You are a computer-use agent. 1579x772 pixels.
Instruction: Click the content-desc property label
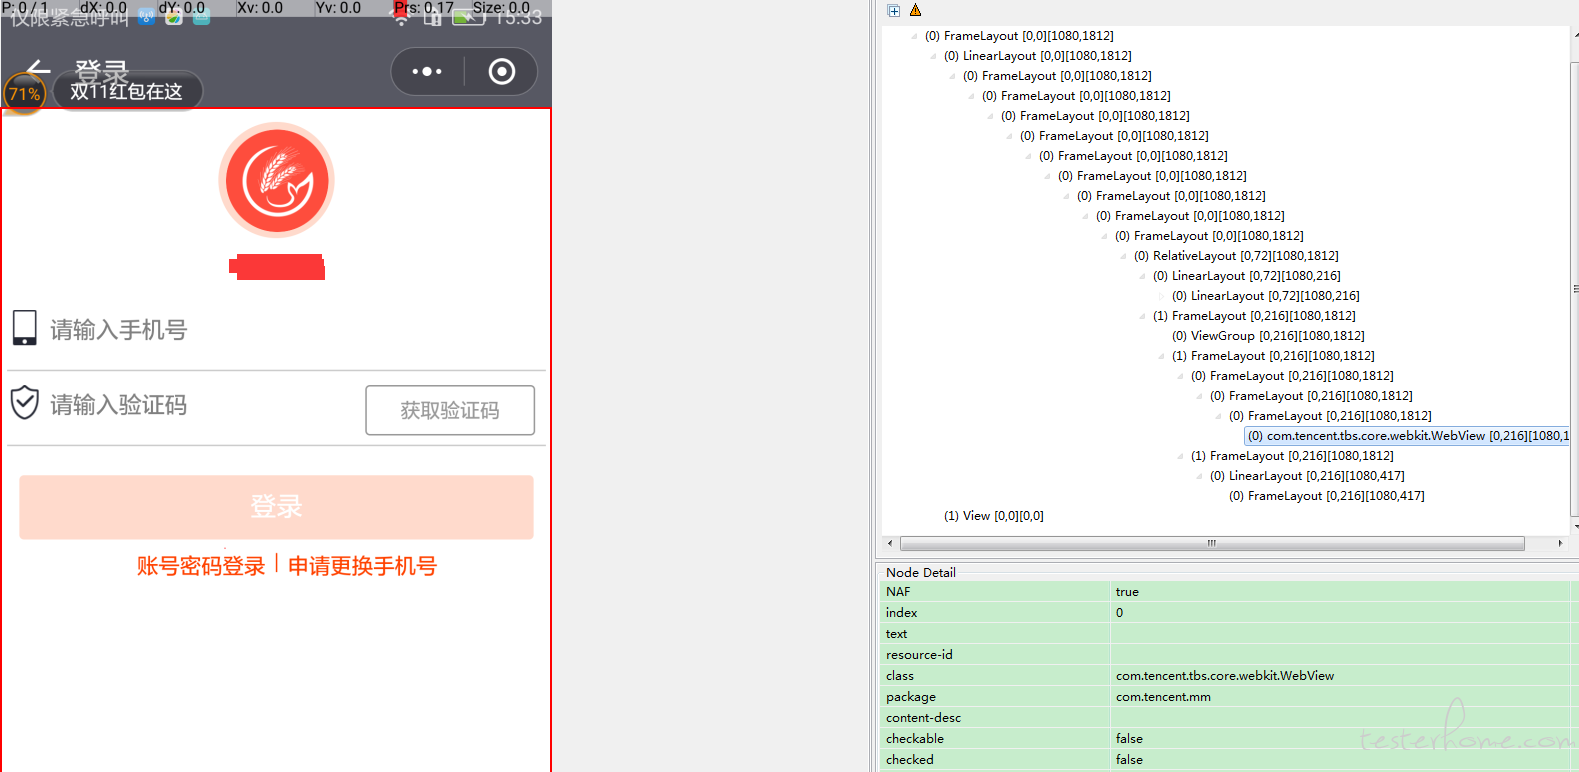tap(923, 718)
